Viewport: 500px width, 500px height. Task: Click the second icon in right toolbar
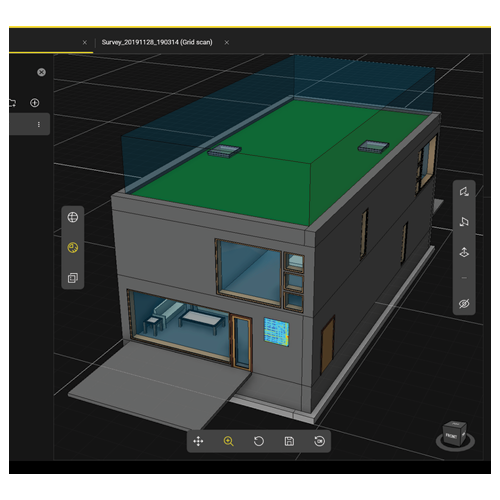[464, 222]
